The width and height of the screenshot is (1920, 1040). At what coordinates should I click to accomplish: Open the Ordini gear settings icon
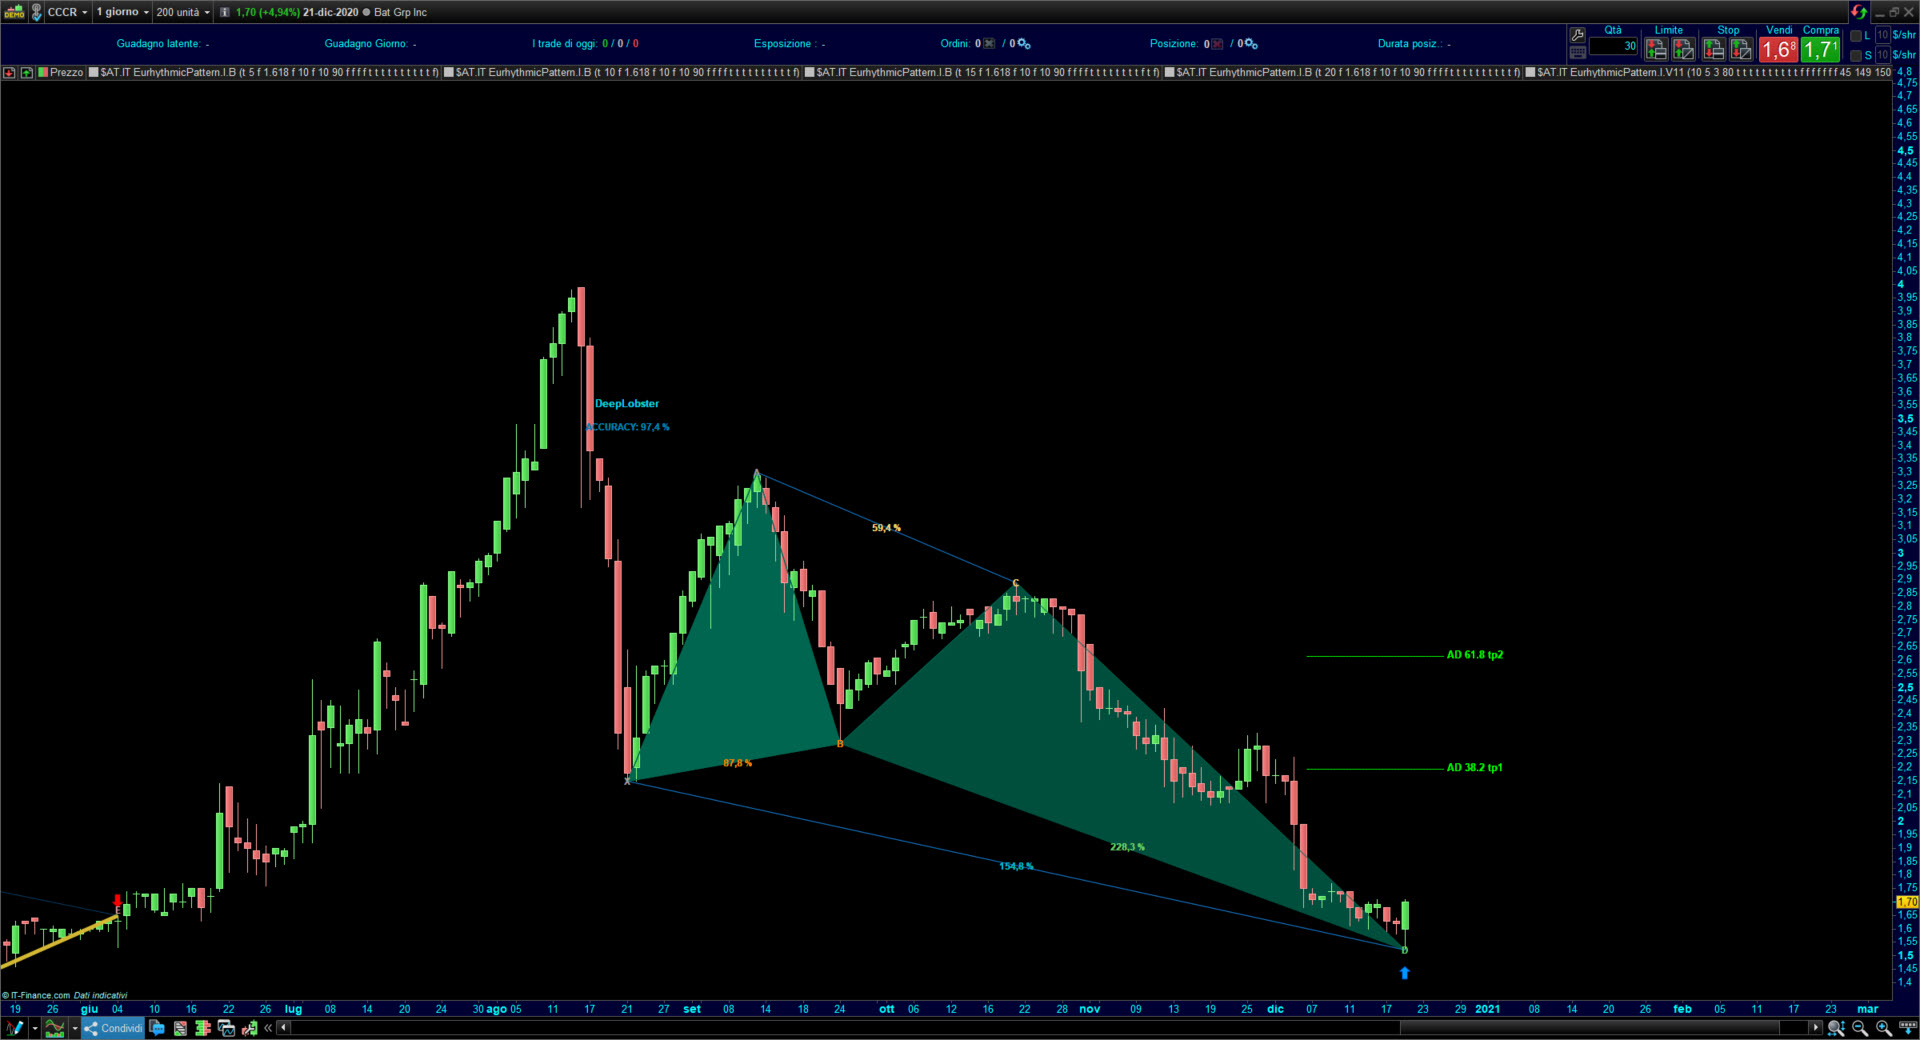tap(1024, 44)
